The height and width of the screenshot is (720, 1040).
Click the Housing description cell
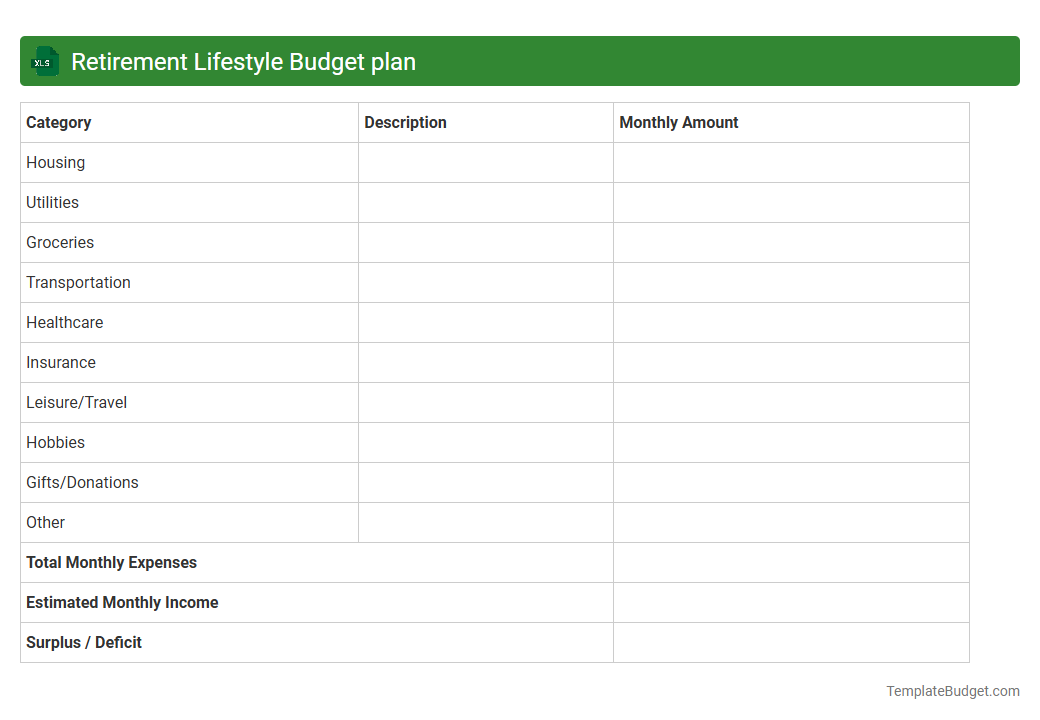(x=485, y=162)
